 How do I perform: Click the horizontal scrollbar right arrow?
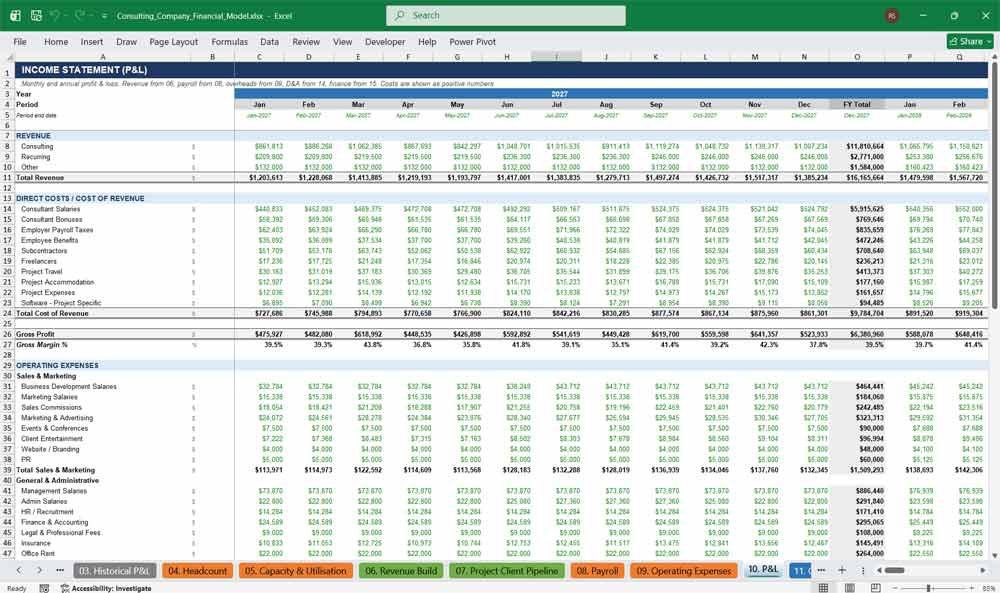pyautogui.click(x=983, y=570)
